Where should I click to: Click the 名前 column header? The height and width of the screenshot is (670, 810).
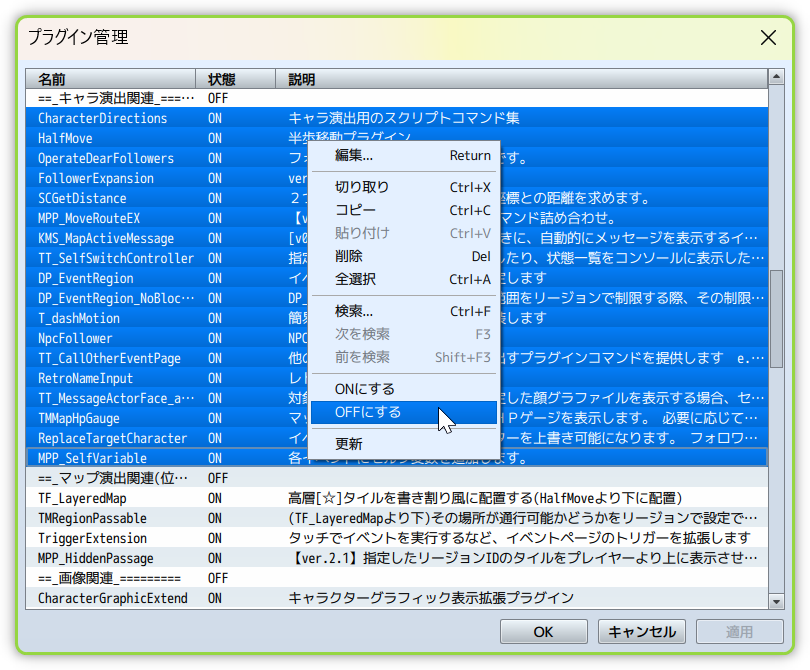click(x=111, y=79)
